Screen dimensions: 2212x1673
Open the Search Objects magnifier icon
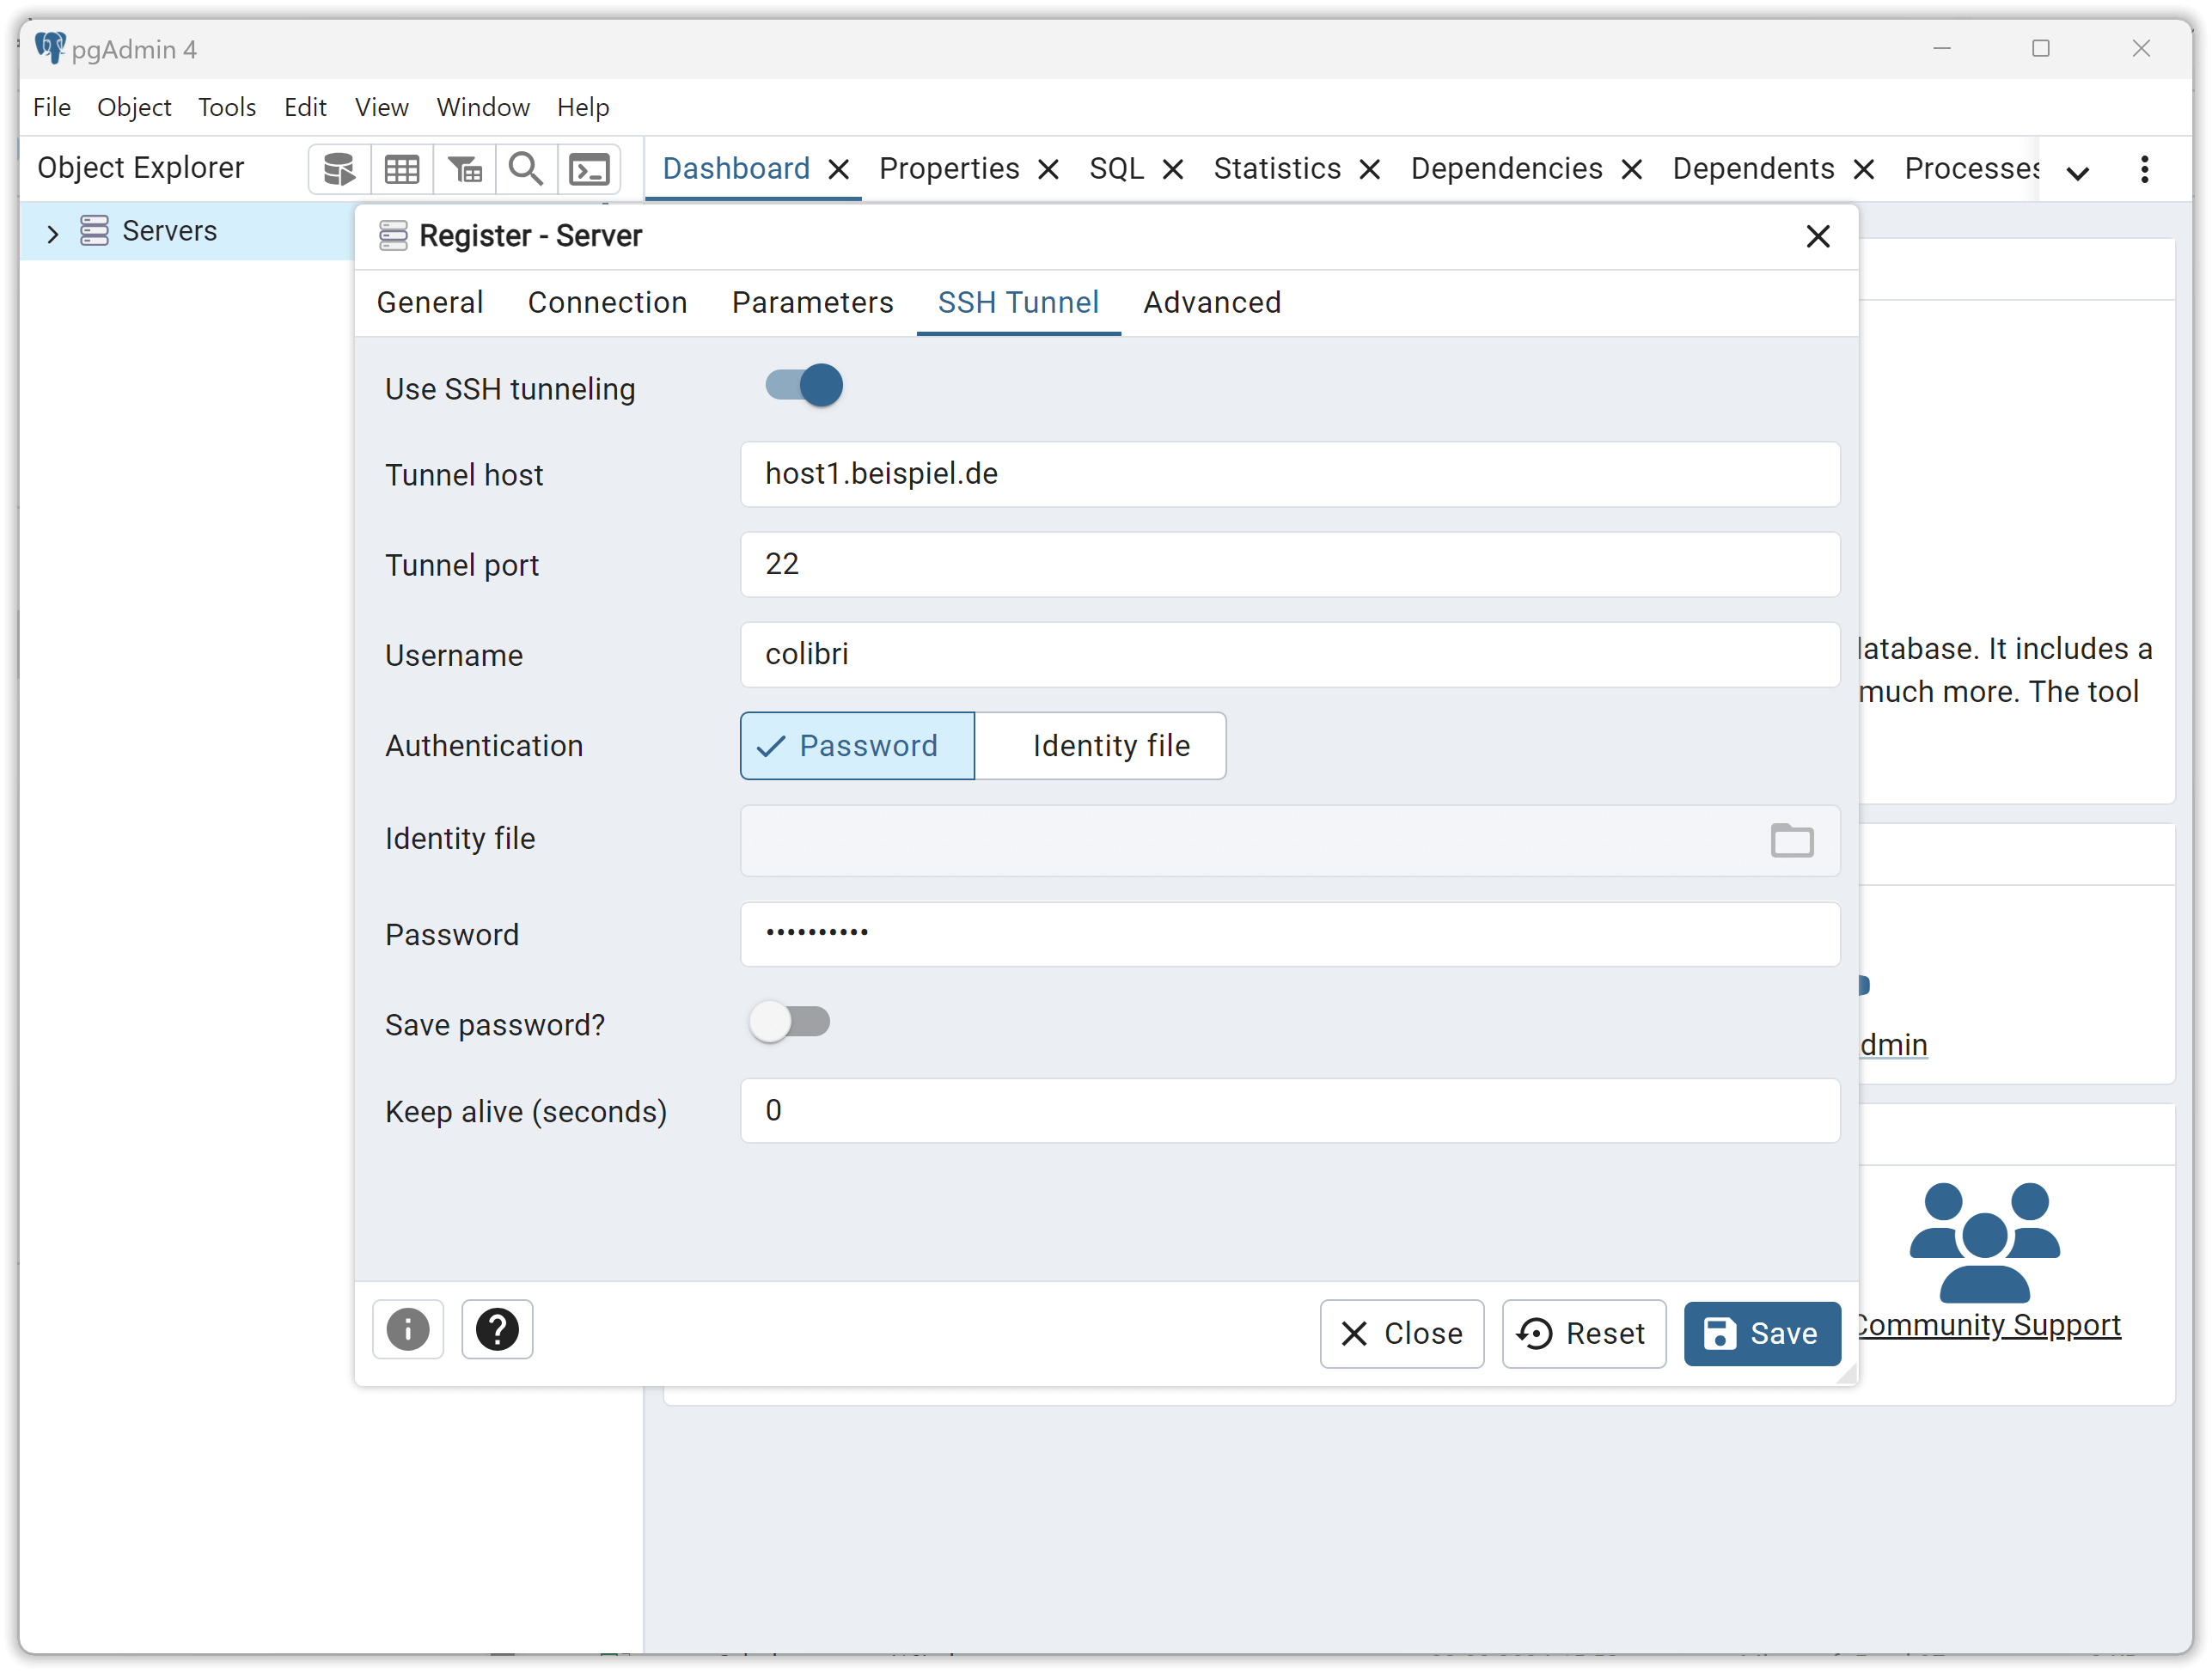526,169
